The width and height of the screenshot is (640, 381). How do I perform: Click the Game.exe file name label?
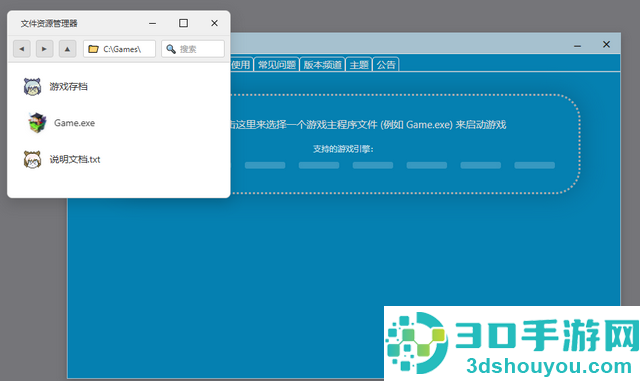point(74,123)
